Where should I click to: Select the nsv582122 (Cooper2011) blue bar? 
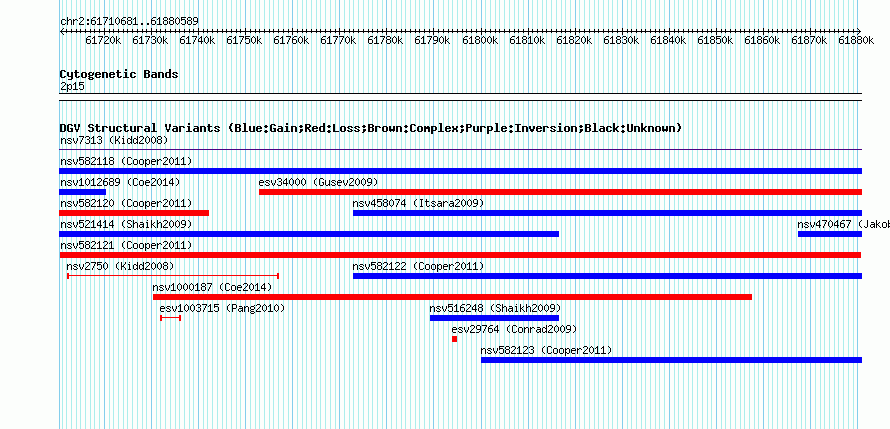tap(607, 276)
